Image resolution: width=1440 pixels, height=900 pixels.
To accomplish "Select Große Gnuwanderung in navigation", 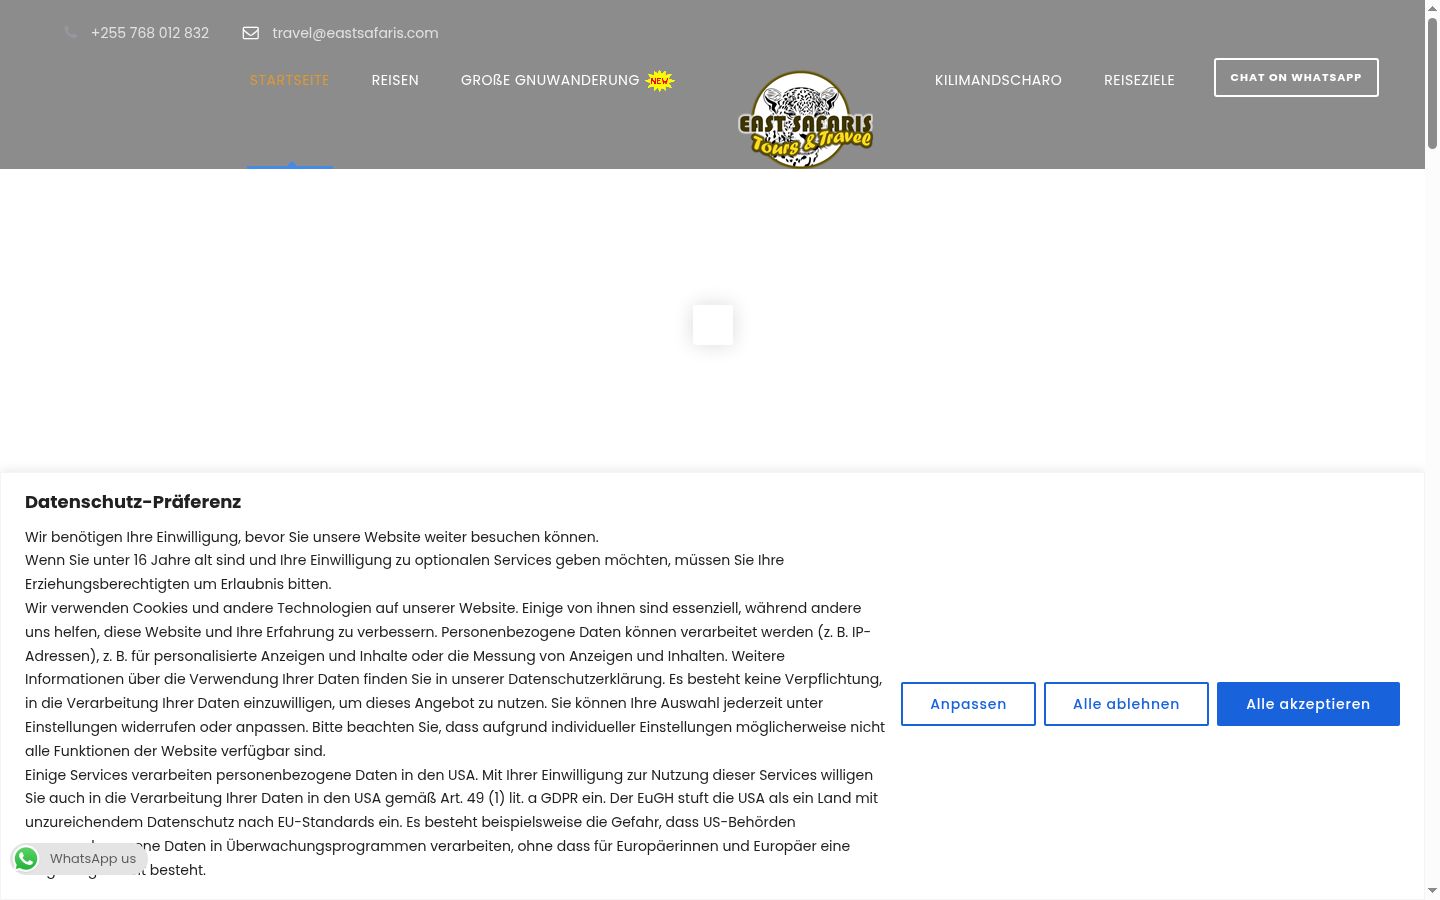I will pyautogui.click(x=550, y=80).
